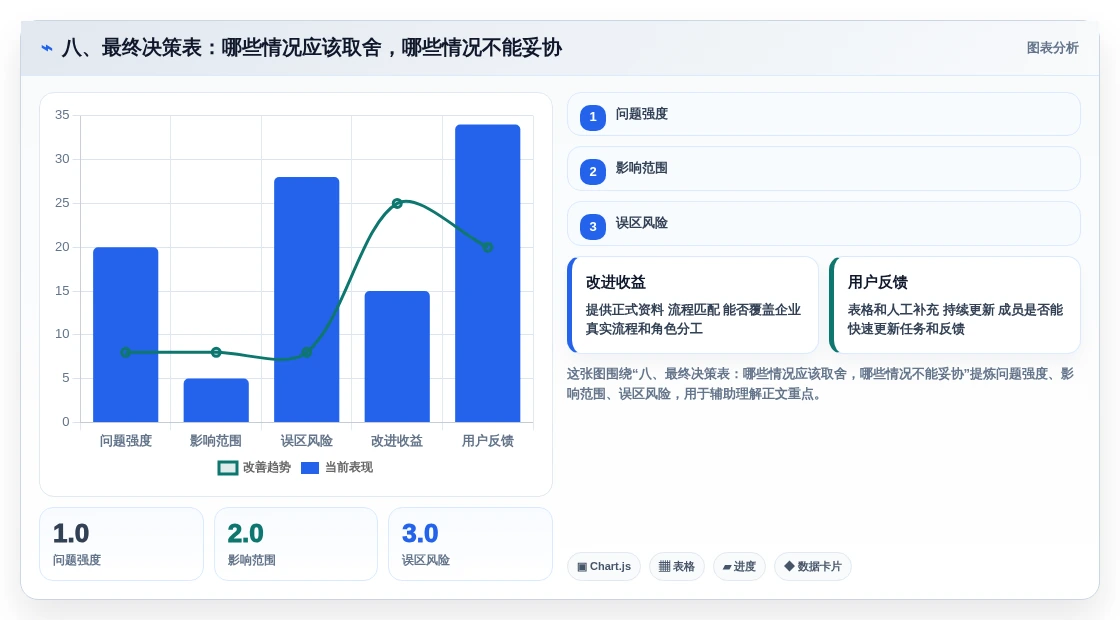Click the 误区风险 blue bar
The height and width of the screenshot is (620, 1120).
[x=306, y=299]
